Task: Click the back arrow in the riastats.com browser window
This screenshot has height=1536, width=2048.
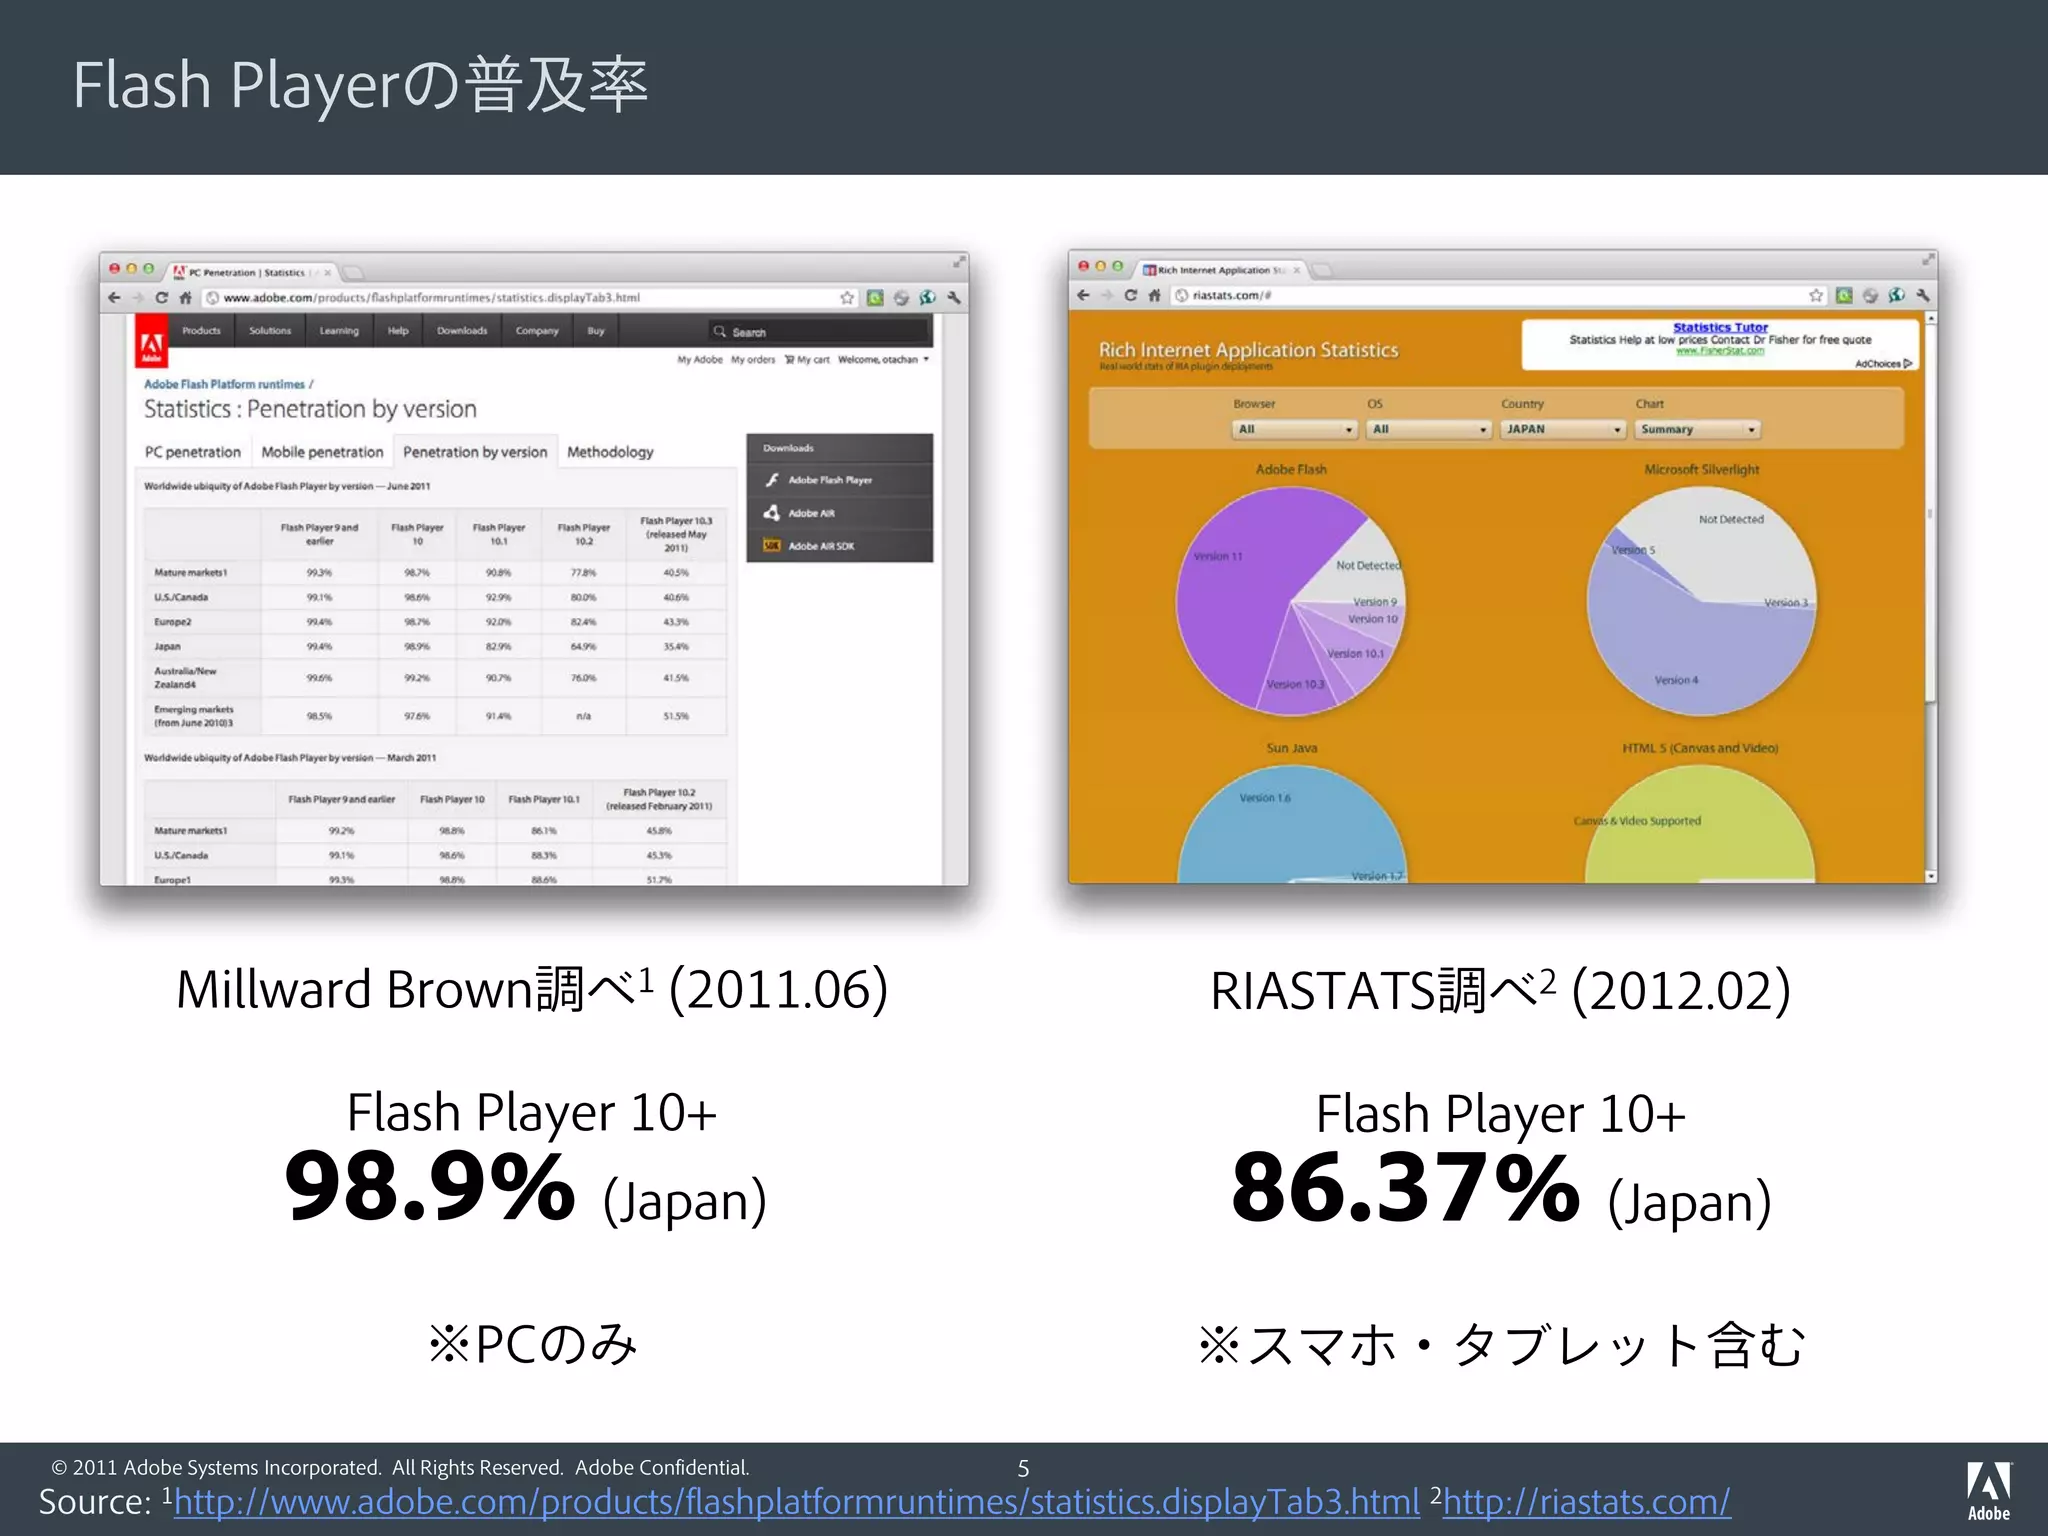Action: coord(1083,295)
